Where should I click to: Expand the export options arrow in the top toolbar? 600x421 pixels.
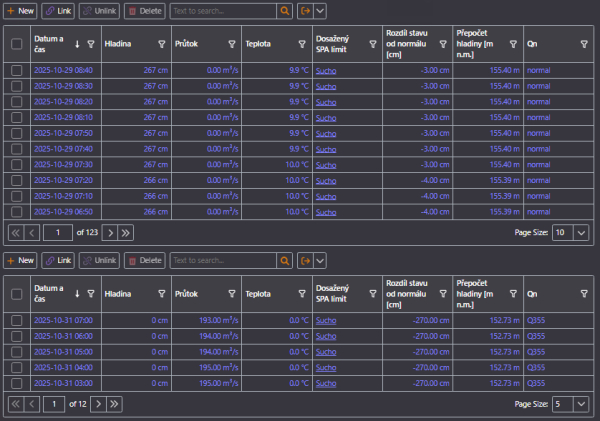(x=320, y=10)
